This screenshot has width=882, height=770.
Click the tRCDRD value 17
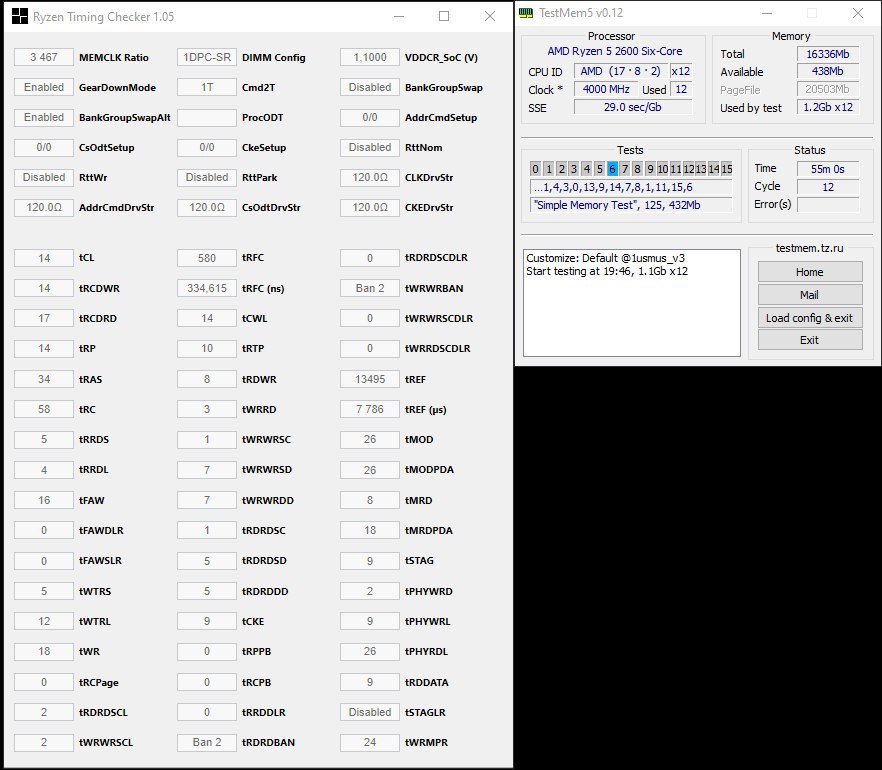tap(44, 318)
